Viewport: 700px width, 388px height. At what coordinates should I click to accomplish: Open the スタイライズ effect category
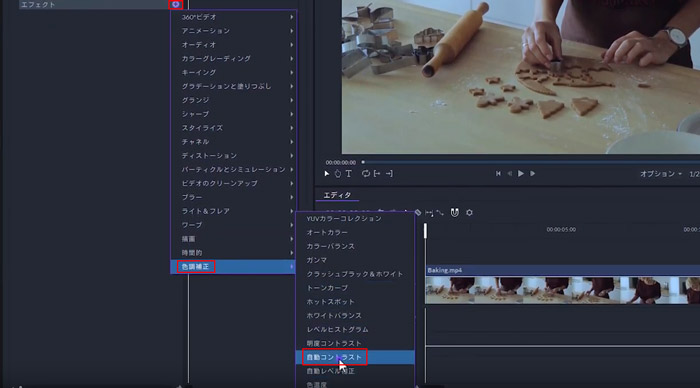pyautogui.click(x=233, y=128)
